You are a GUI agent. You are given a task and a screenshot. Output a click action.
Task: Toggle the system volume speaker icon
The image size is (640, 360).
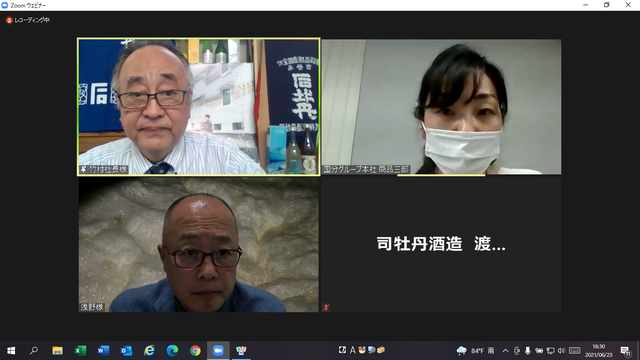click(x=561, y=351)
